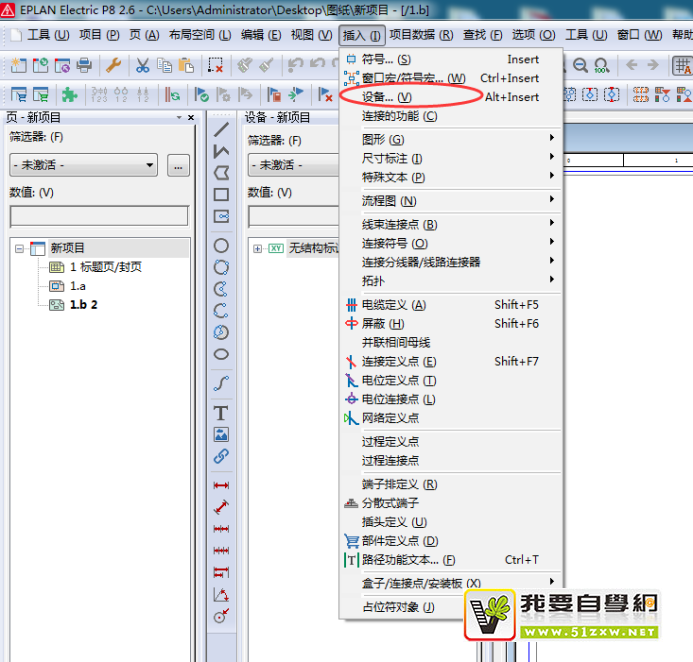Viewport: 693px width, 662px height.
Task: Toggle the grid snap button
Action: tap(683, 66)
